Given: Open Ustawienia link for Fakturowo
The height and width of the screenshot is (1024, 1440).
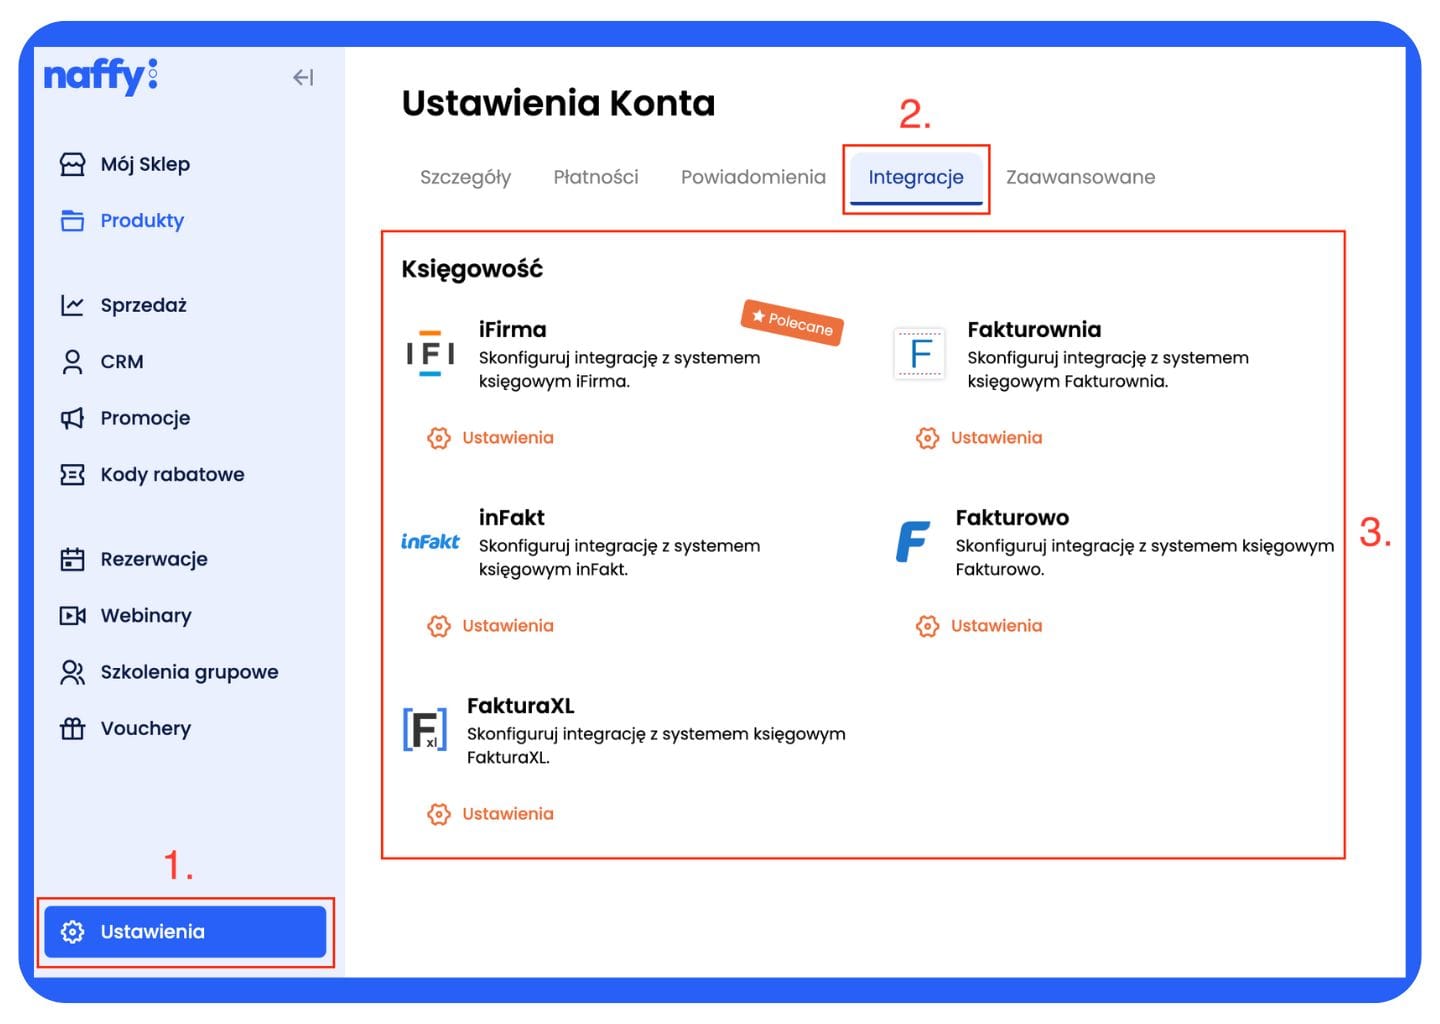Looking at the screenshot, I should click(x=996, y=625).
